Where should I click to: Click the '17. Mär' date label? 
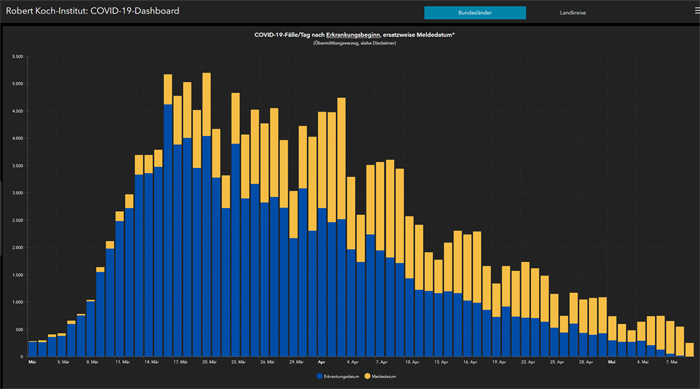coord(180,362)
